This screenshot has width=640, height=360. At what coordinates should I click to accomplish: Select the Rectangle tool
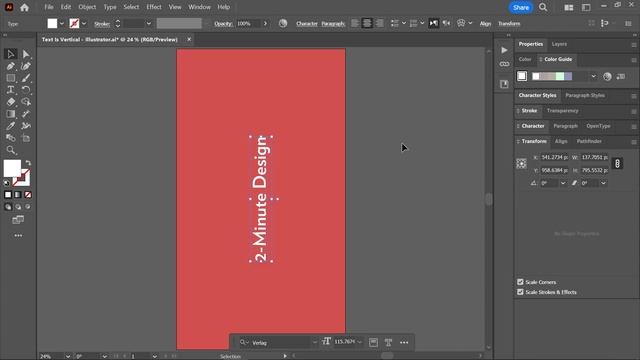11,78
